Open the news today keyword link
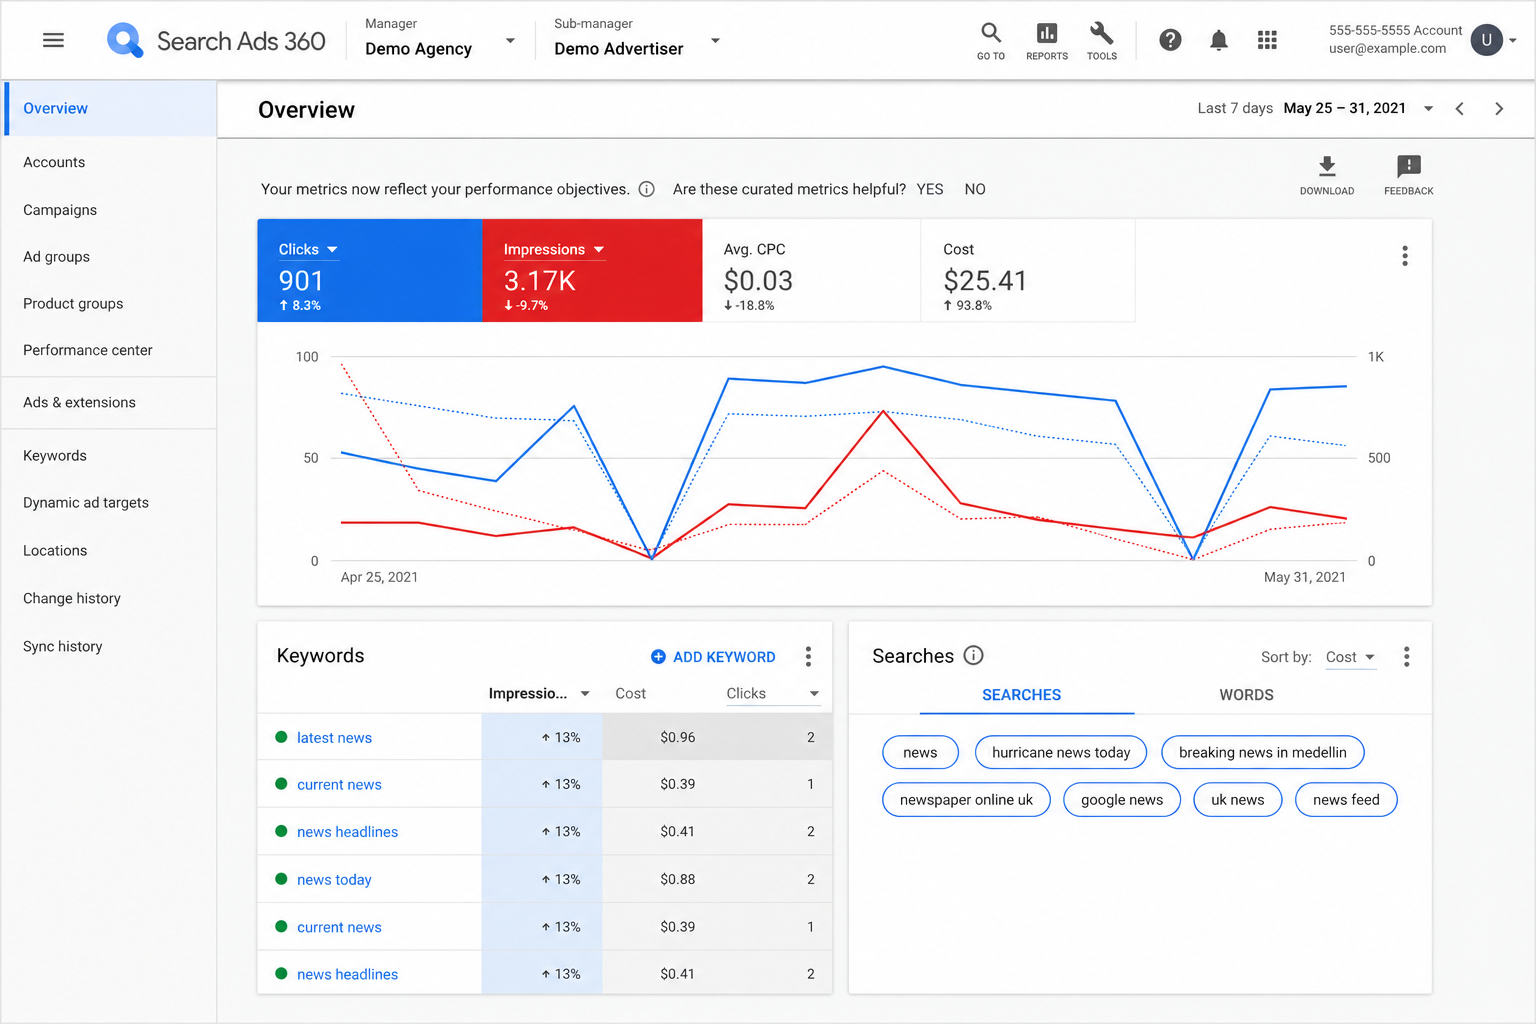The width and height of the screenshot is (1536, 1024). coord(334,879)
